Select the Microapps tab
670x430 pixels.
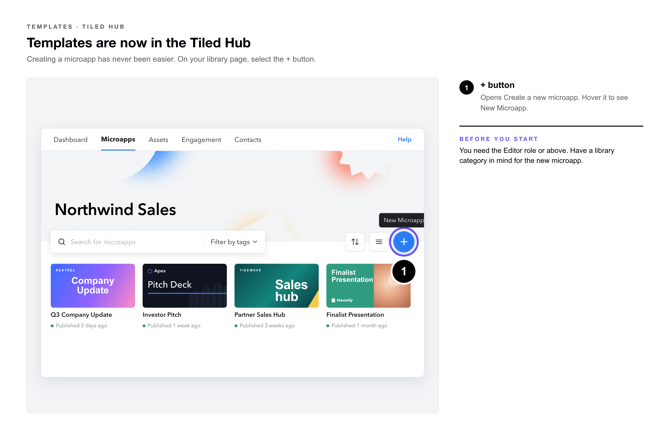click(x=118, y=140)
